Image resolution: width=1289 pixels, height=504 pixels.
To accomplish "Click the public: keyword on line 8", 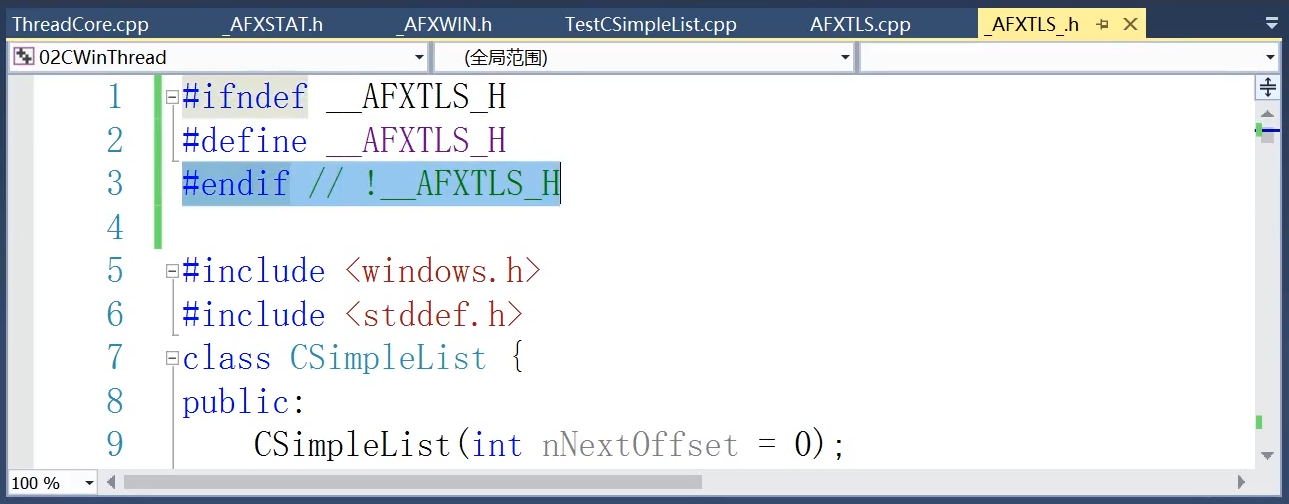I will (243, 402).
